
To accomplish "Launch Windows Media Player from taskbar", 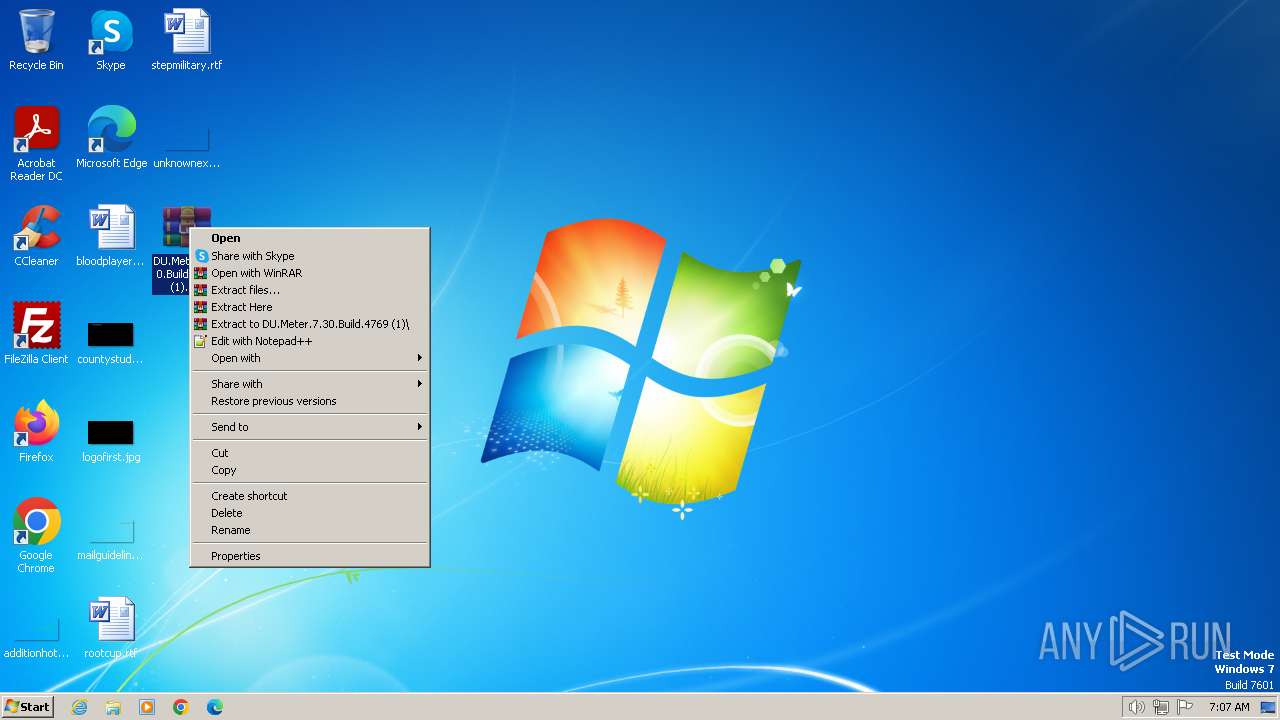I will click(x=147, y=707).
